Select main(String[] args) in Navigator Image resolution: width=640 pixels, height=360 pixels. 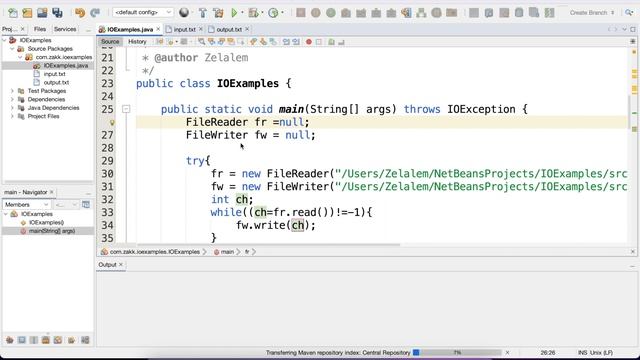pyautogui.click(x=51, y=231)
